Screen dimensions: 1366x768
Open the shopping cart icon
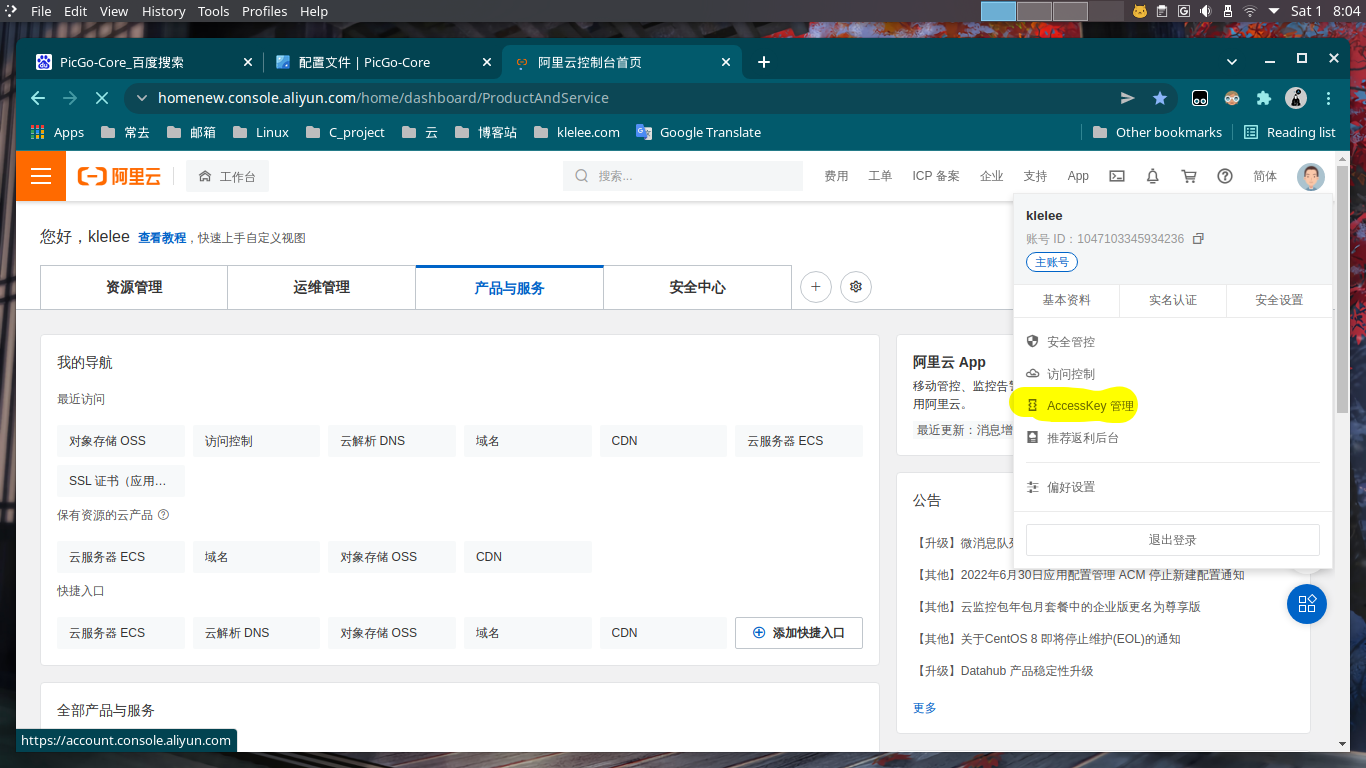click(x=1189, y=176)
